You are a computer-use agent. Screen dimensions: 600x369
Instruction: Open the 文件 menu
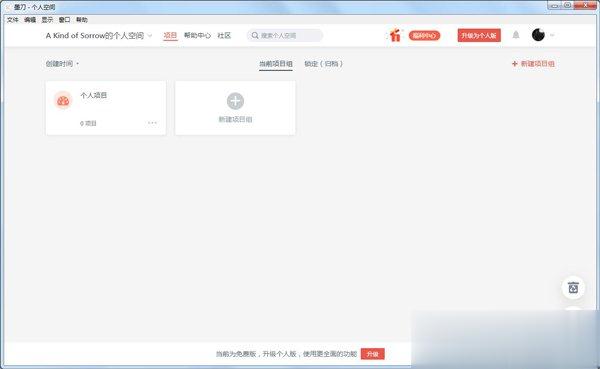(13, 20)
